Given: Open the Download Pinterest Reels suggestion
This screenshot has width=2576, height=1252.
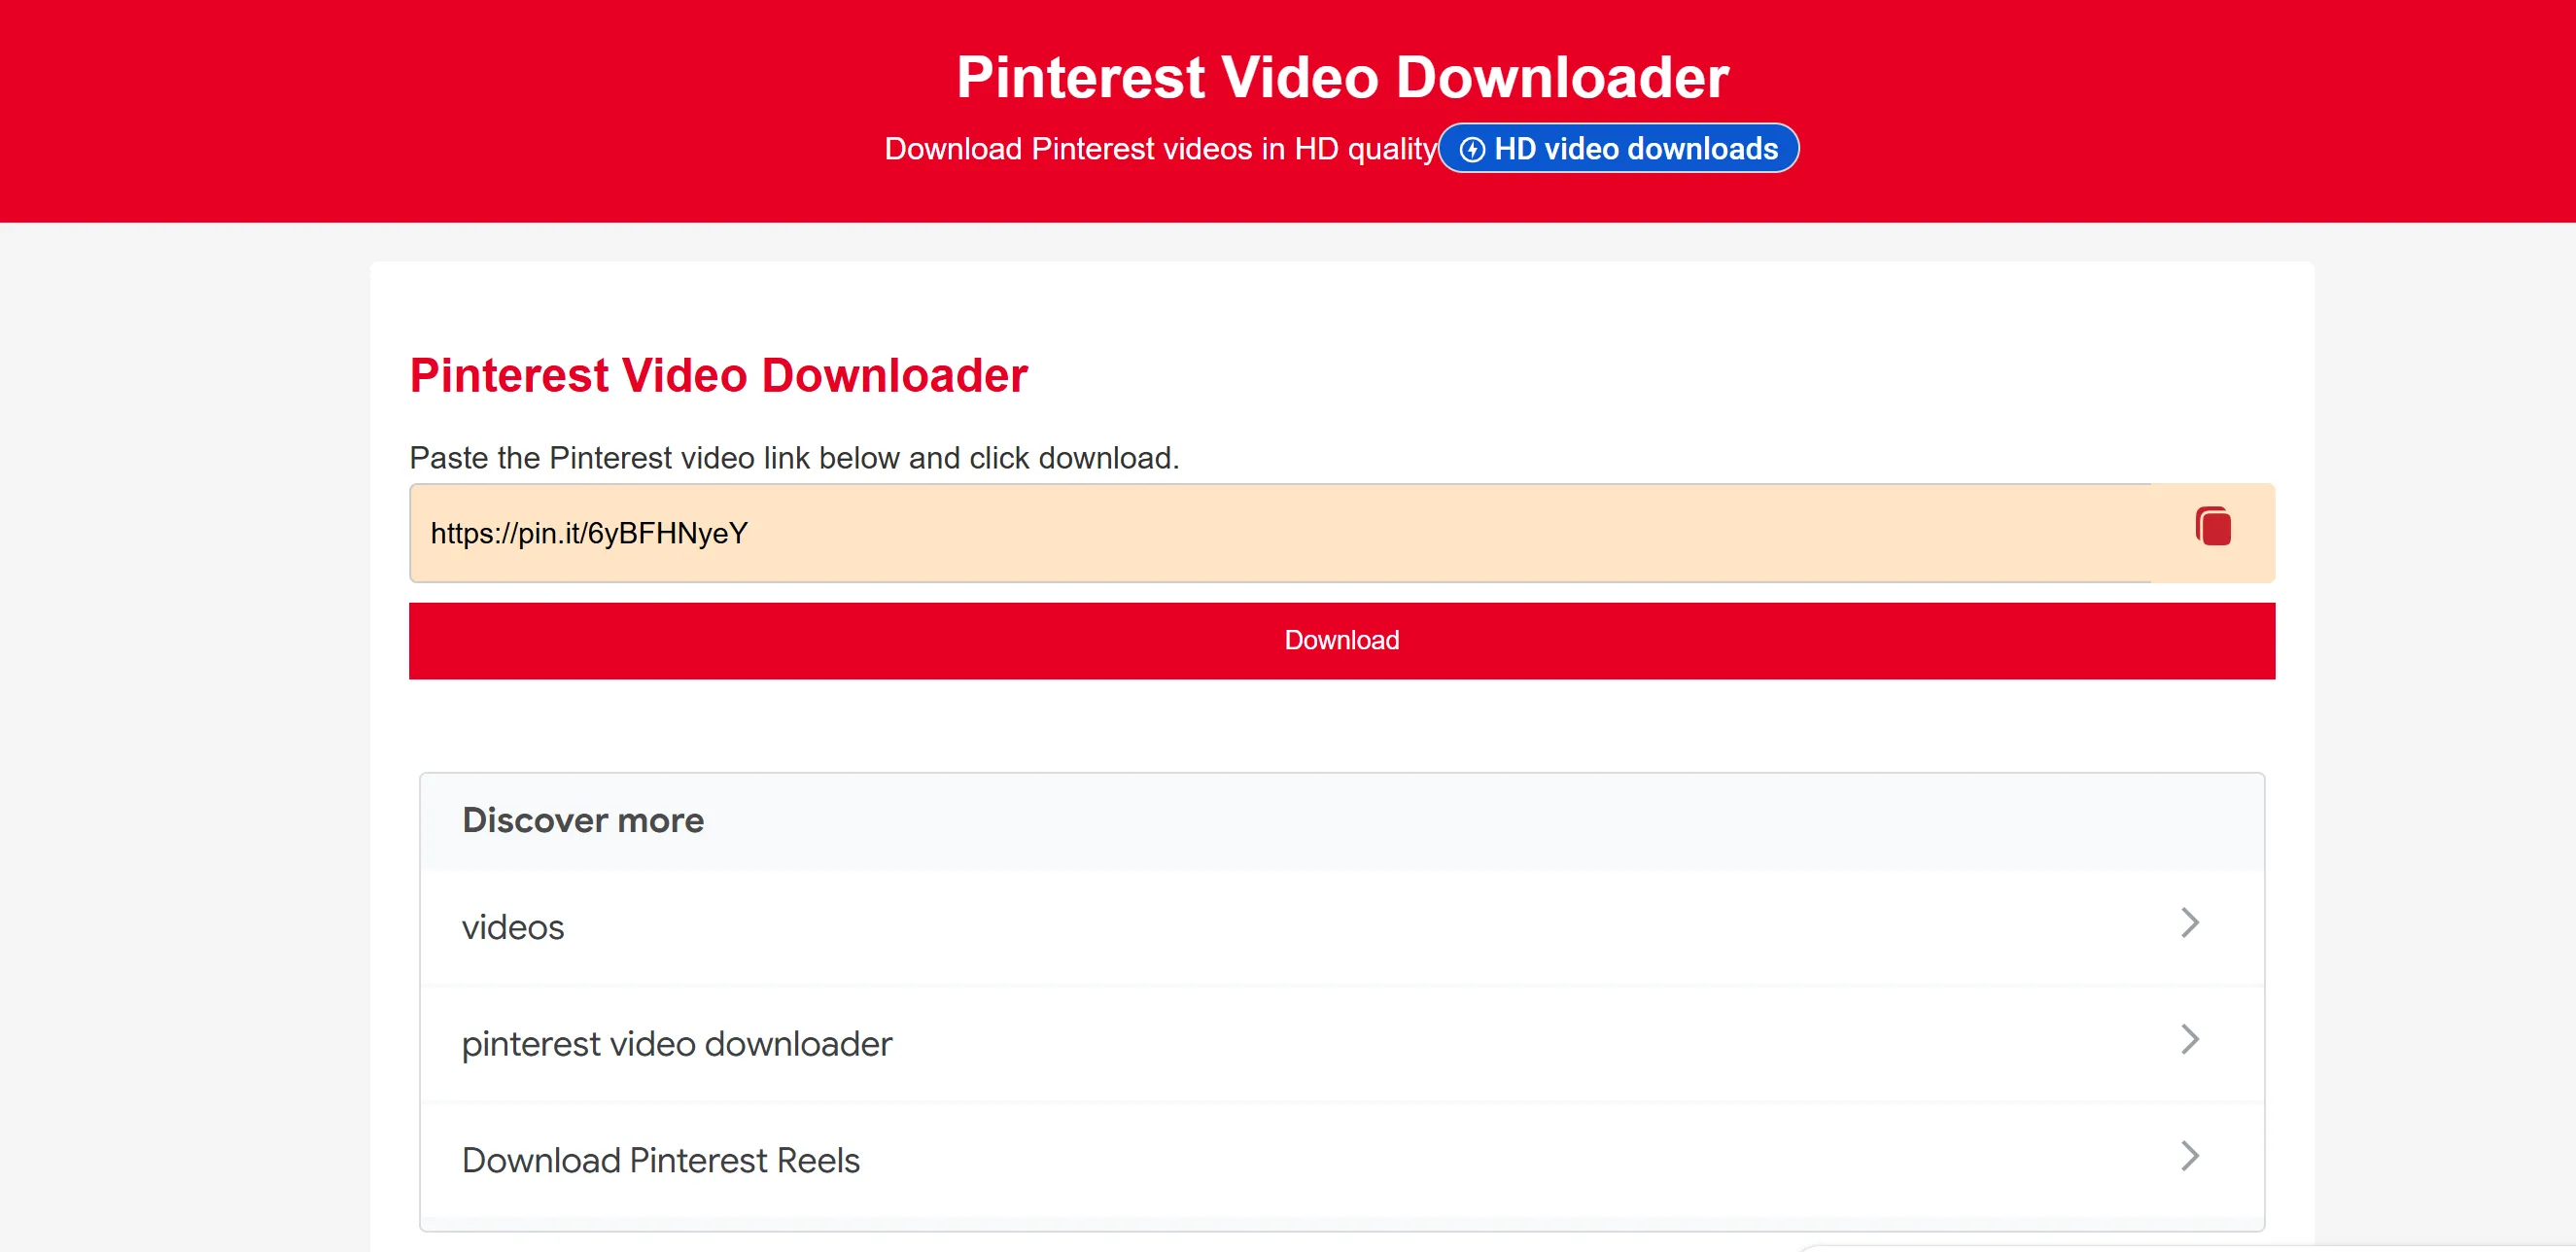Looking at the screenshot, I should click(x=1340, y=1160).
